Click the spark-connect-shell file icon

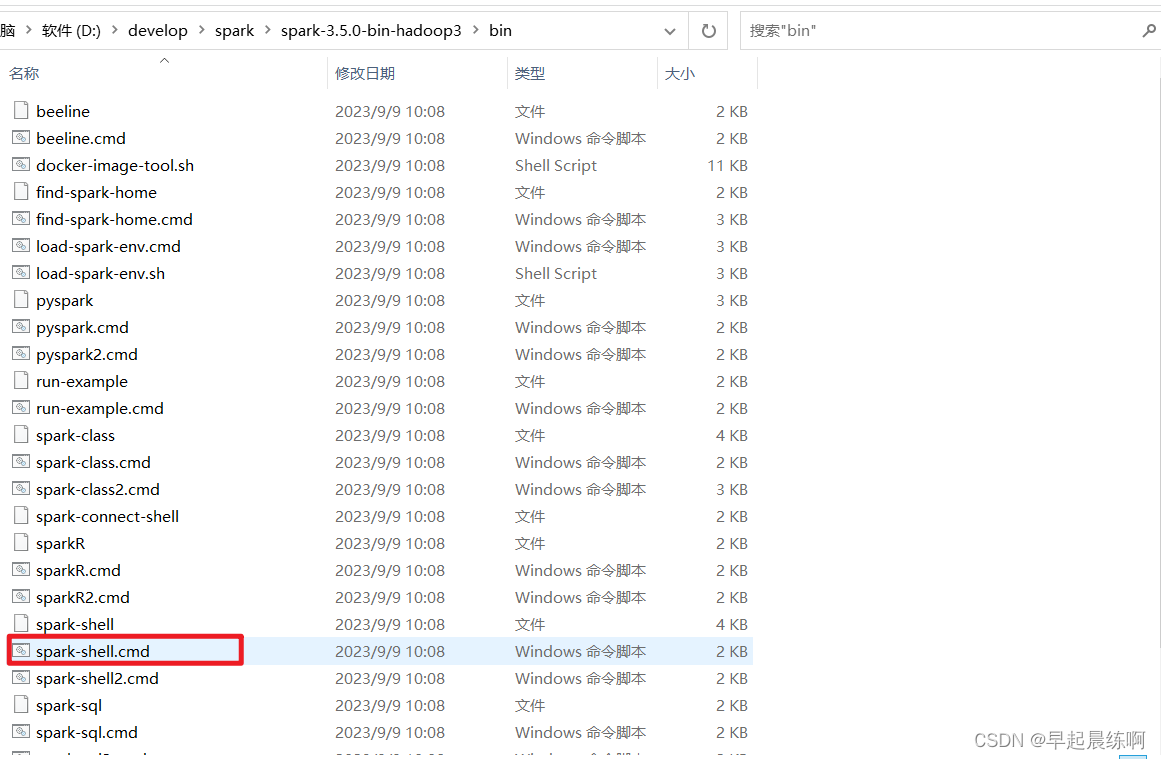point(21,516)
